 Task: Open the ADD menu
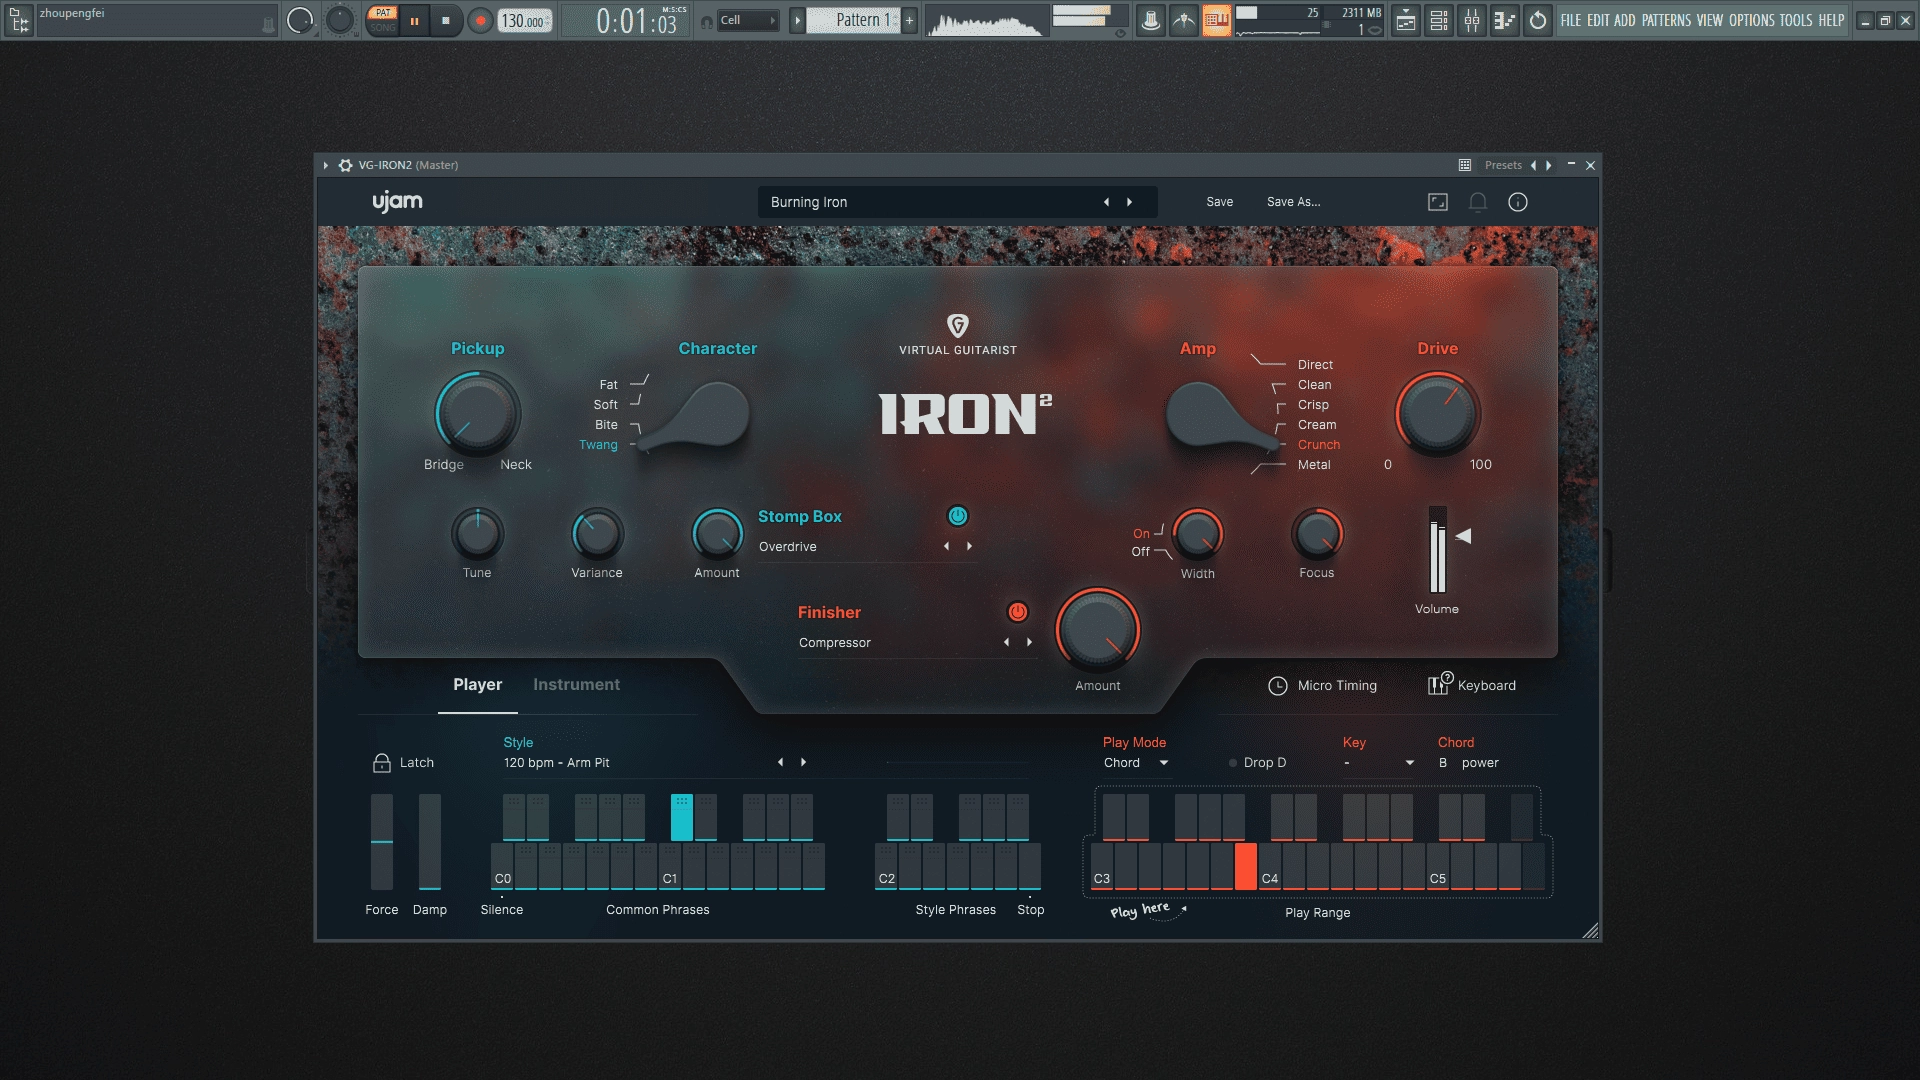click(1625, 20)
